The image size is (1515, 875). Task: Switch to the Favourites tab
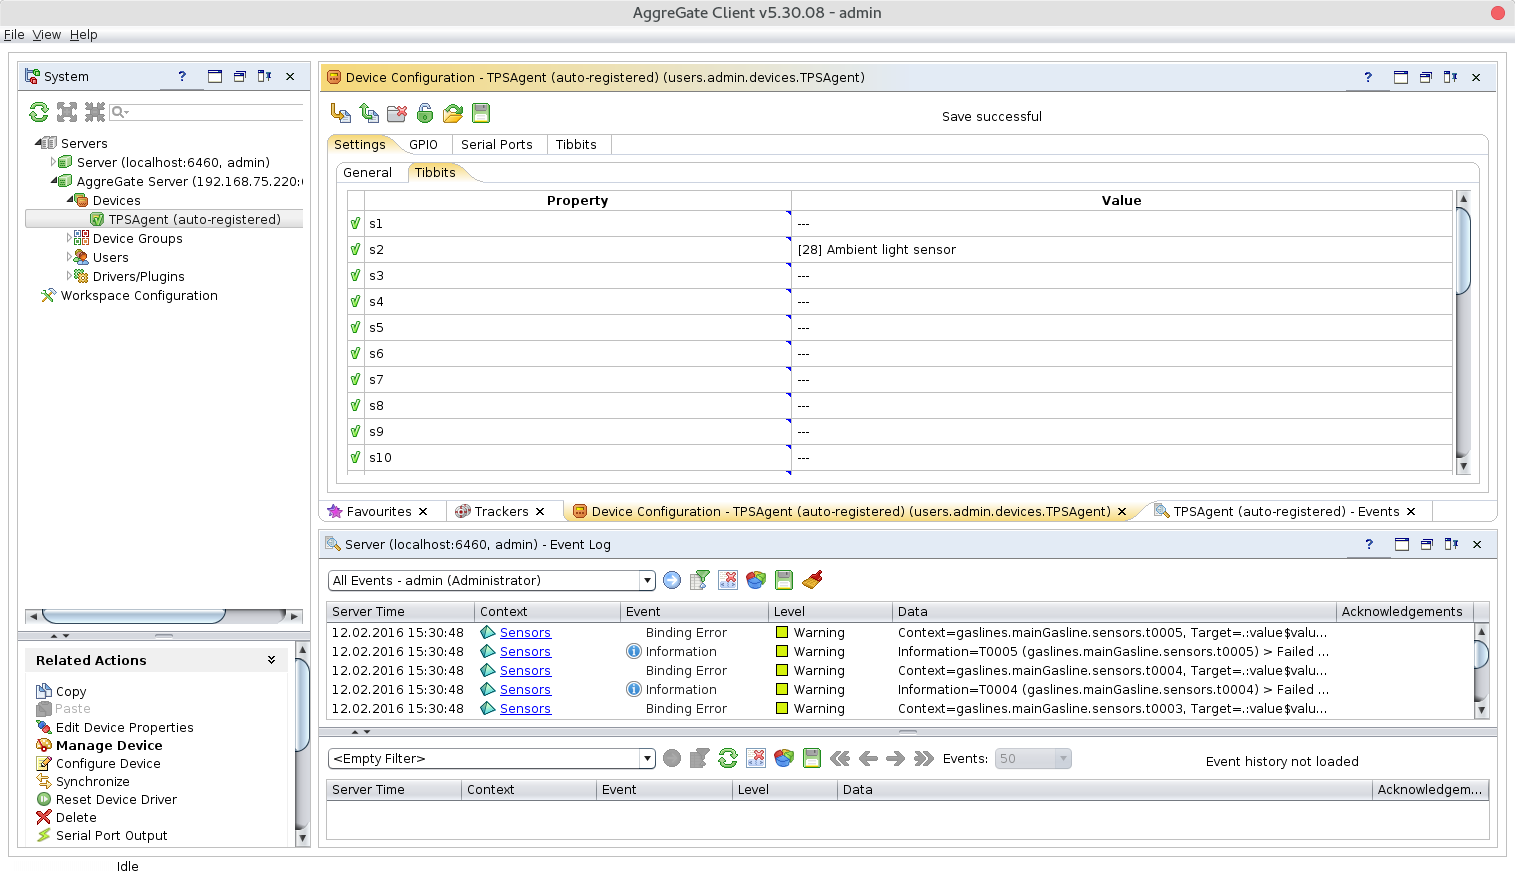(379, 511)
